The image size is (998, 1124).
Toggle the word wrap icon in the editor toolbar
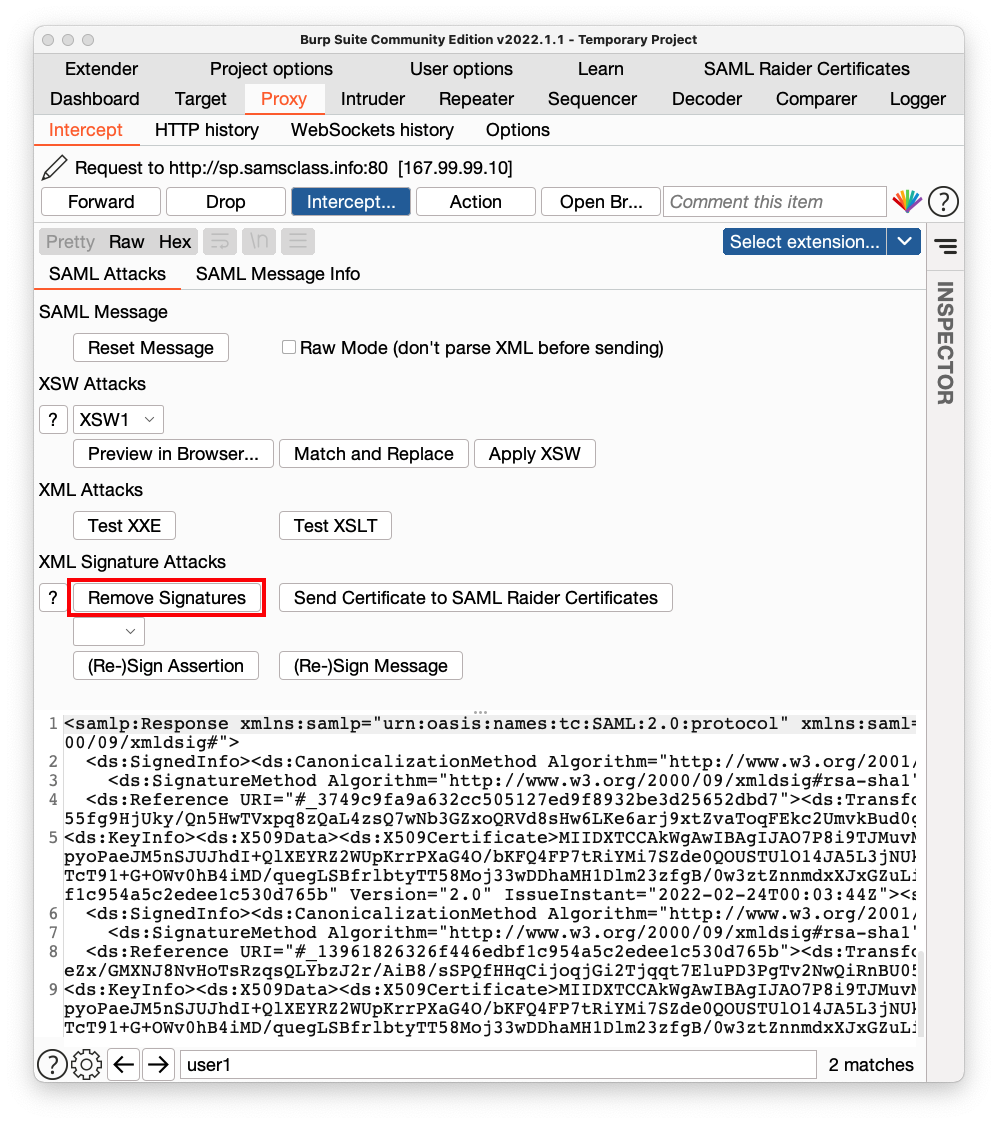click(x=220, y=242)
